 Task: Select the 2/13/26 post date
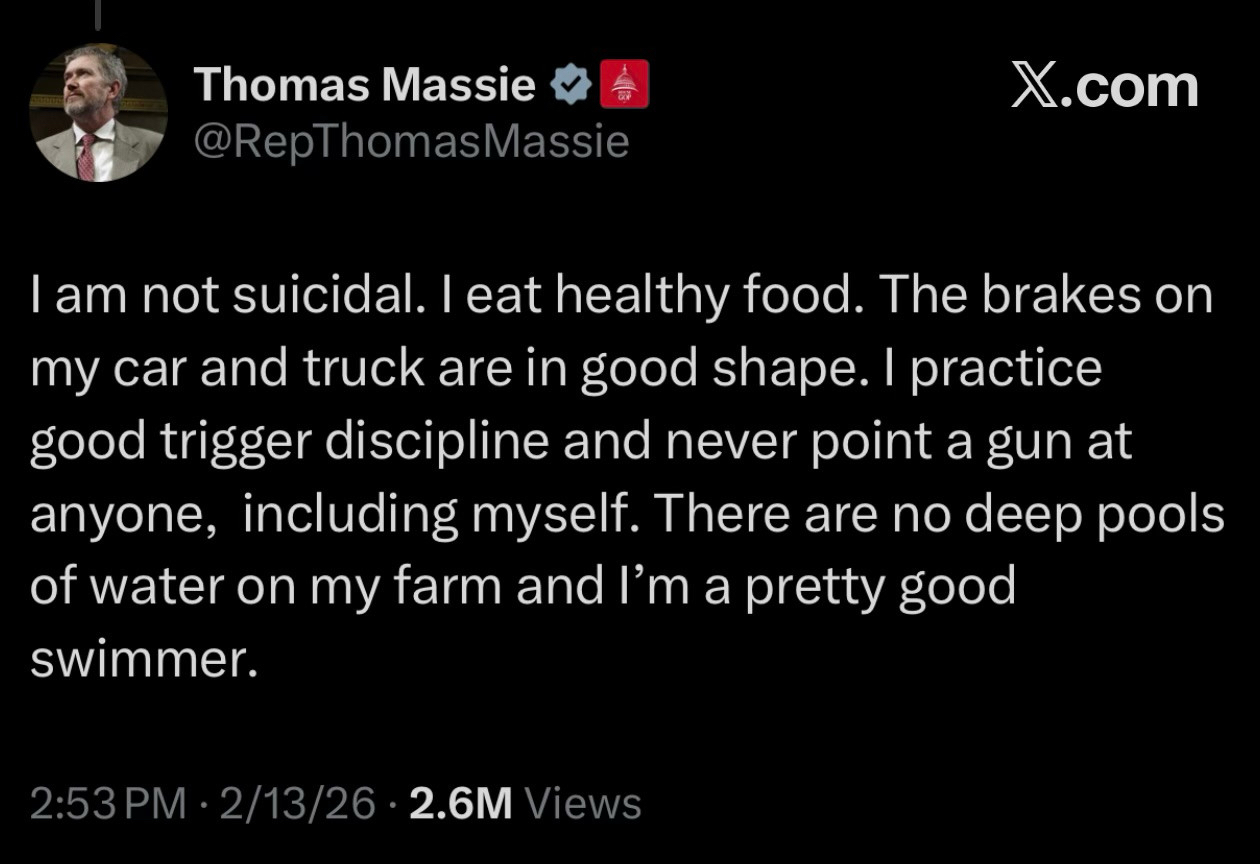pyautogui.click(x=299, y=803)
